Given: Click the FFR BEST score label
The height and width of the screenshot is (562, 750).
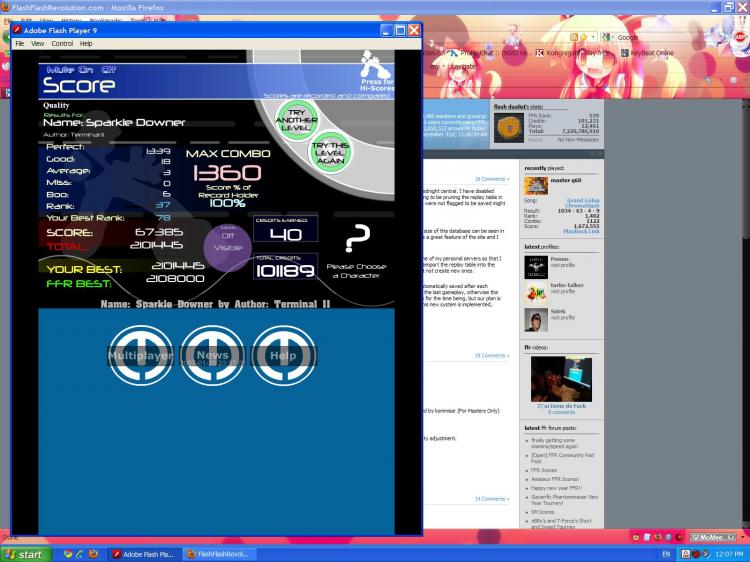Looking at the screenshot, I should pos(79,284).
